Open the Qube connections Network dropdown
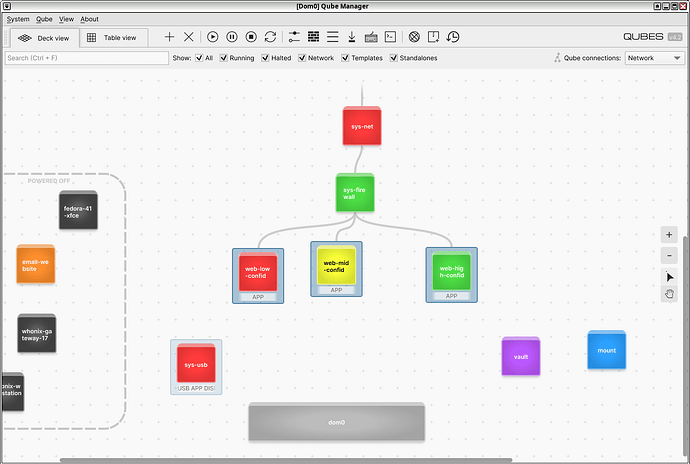 [x=654, y=58]
